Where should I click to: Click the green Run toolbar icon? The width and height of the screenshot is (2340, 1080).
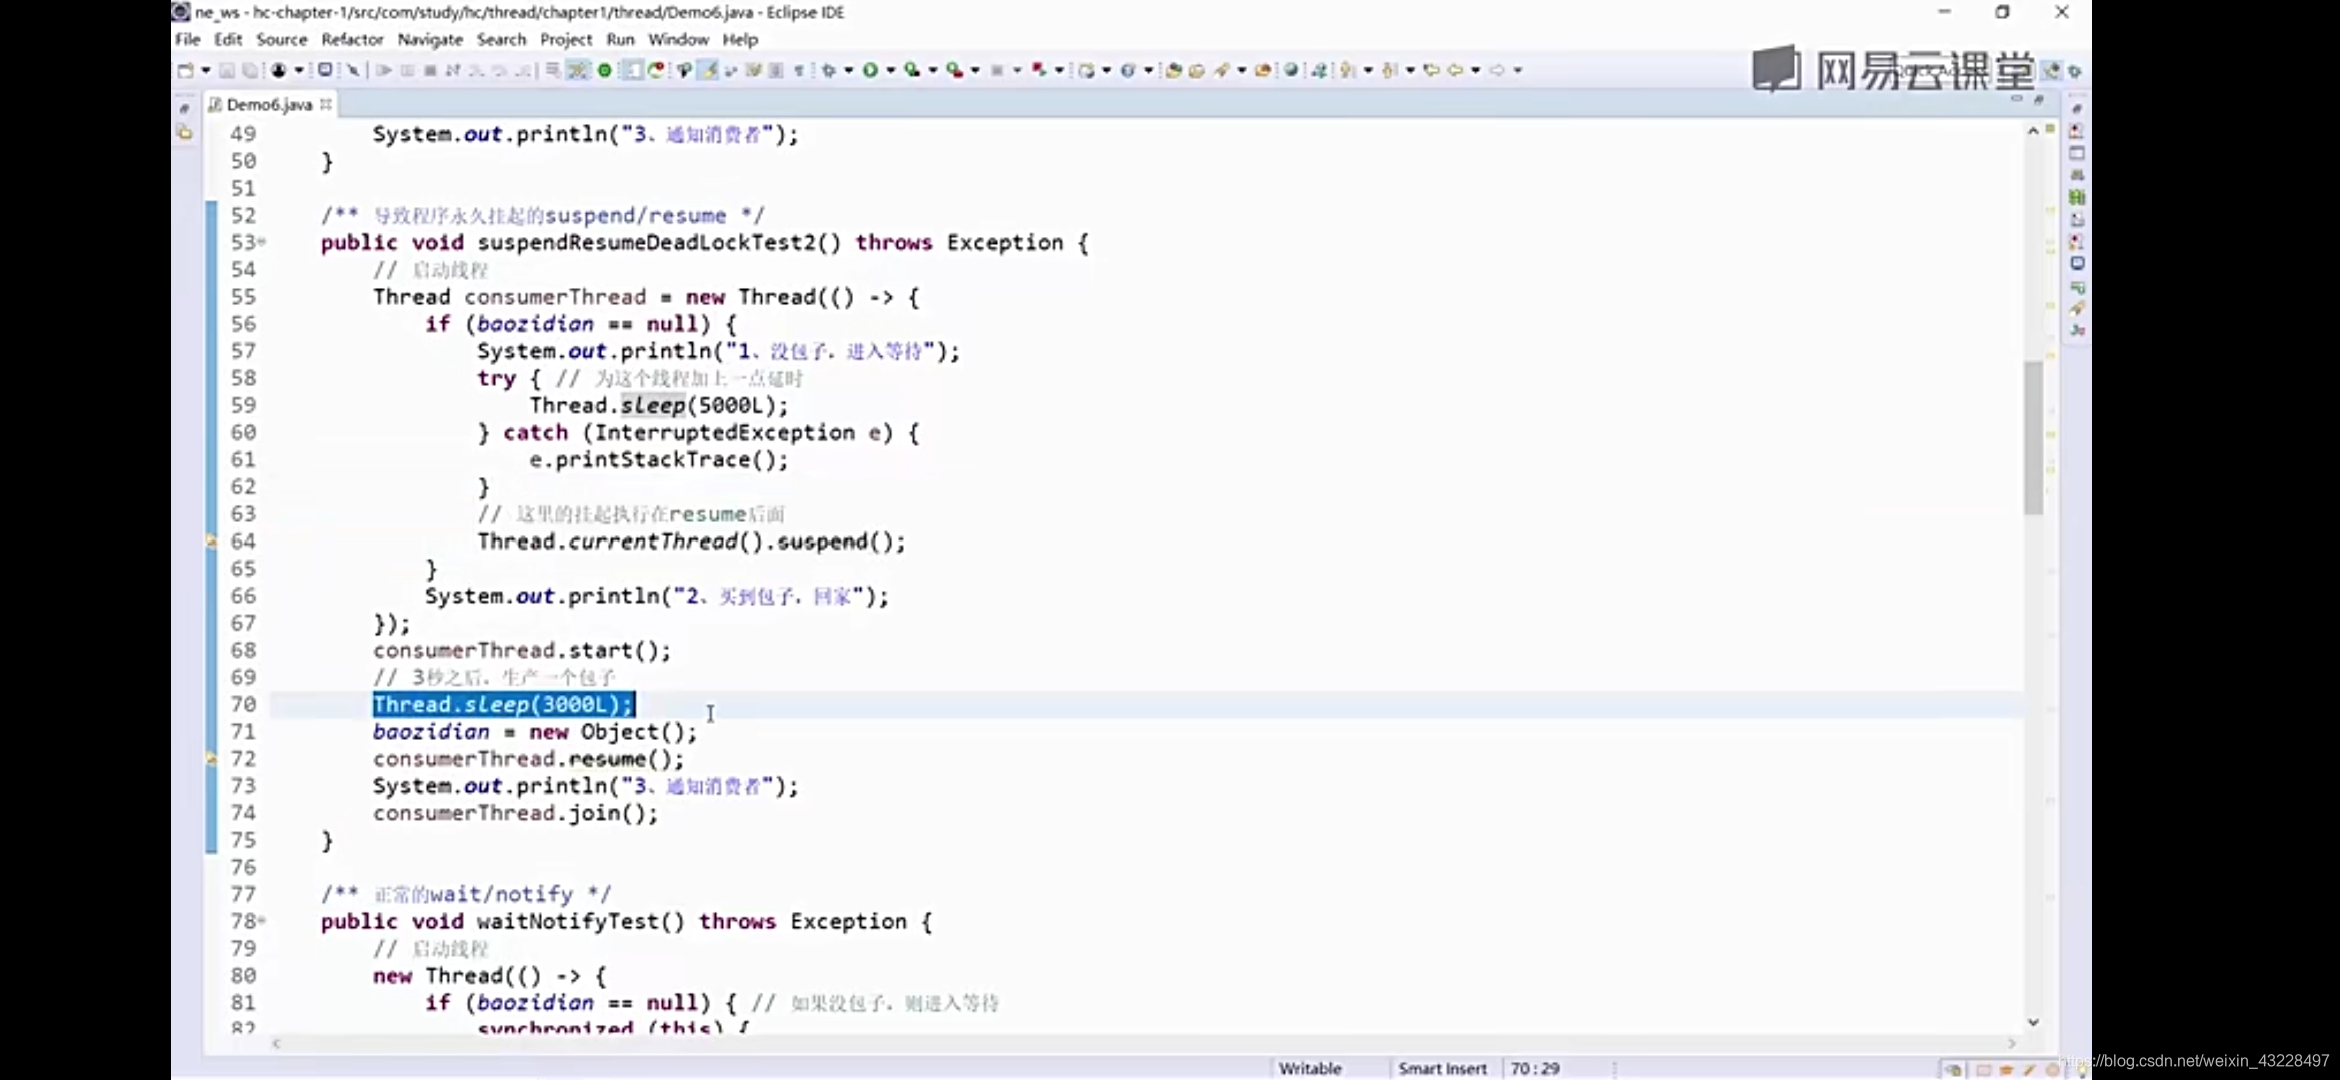pos(870,70)
